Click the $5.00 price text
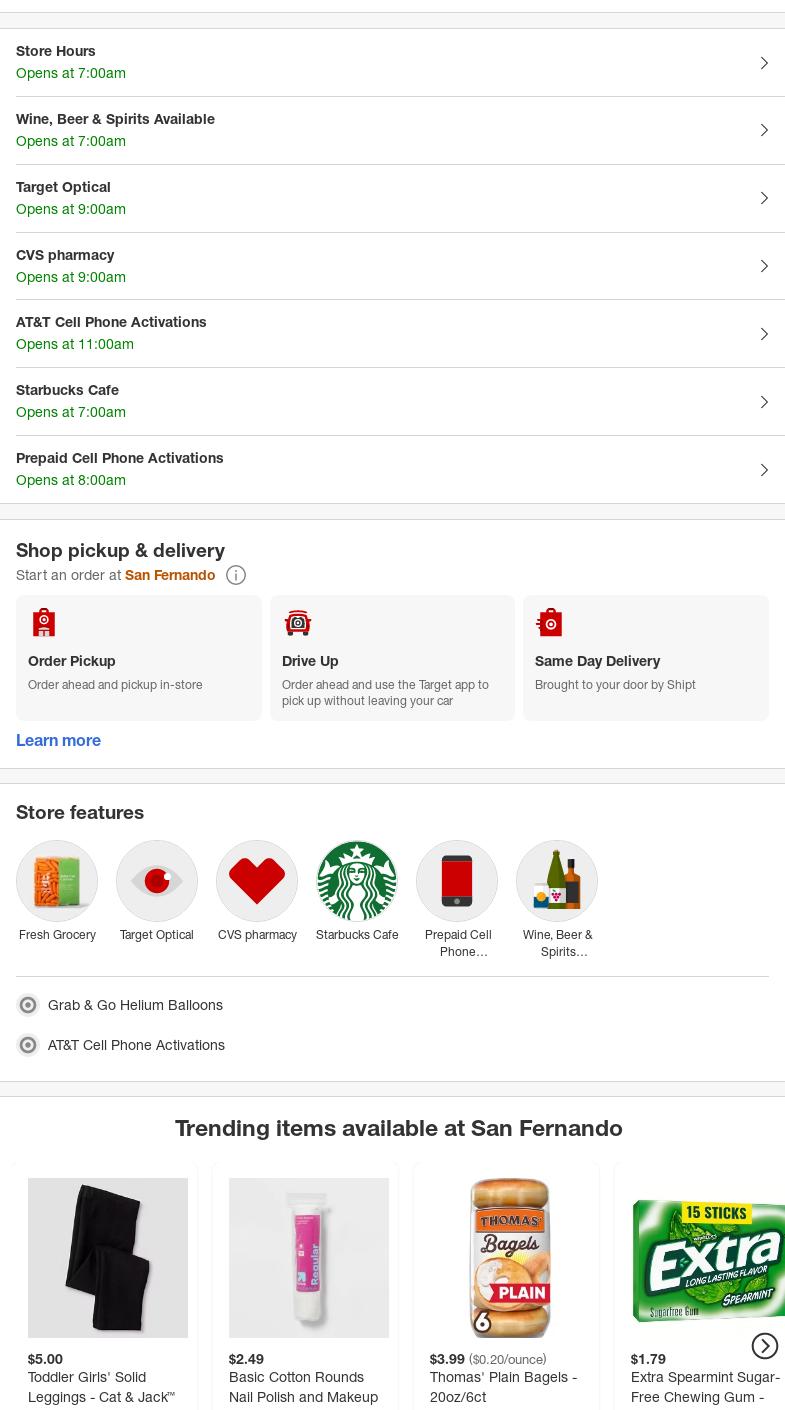 [45, 1359]
